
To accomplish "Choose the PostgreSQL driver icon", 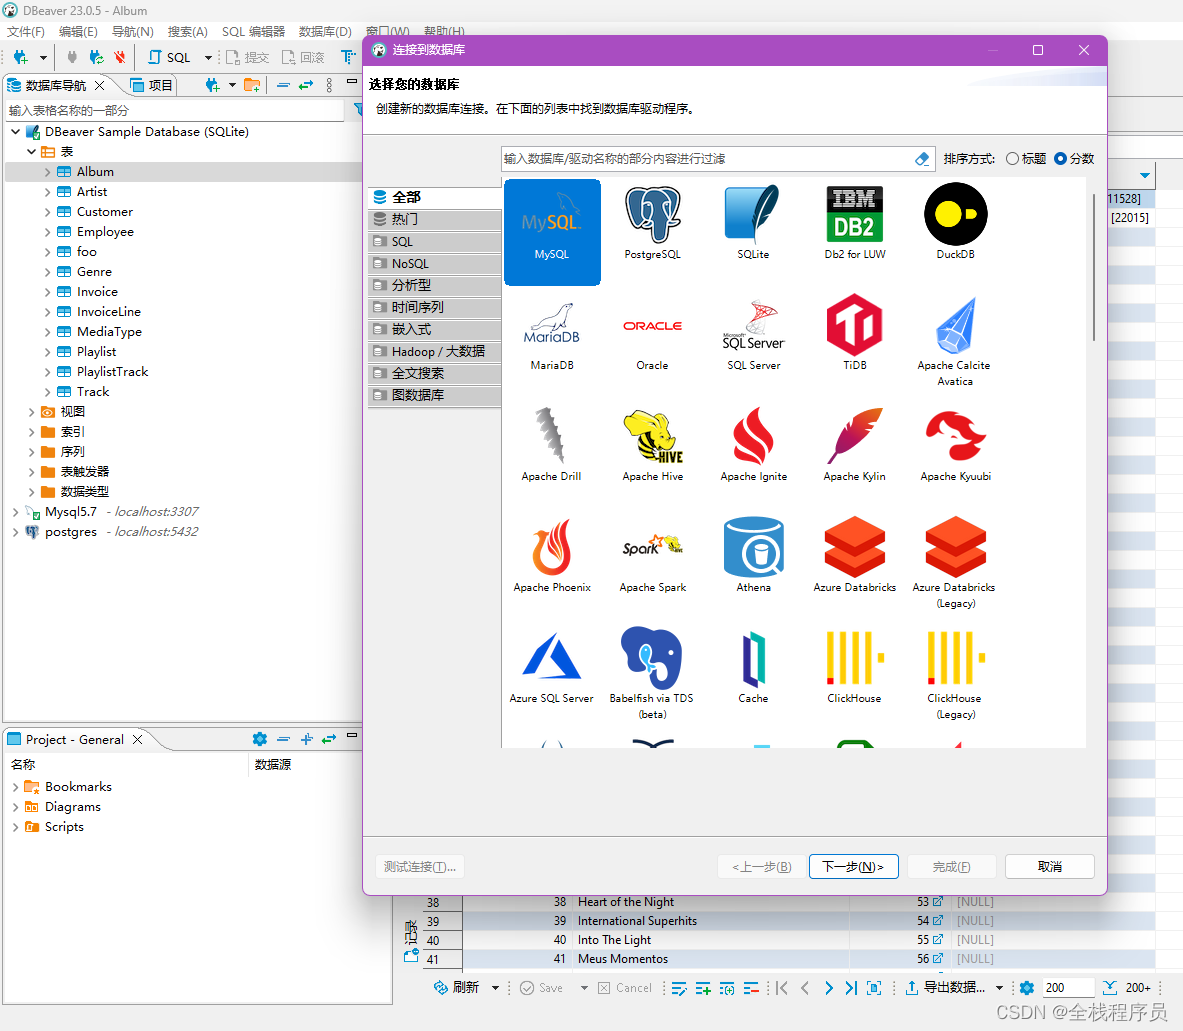I will (653, 223).
